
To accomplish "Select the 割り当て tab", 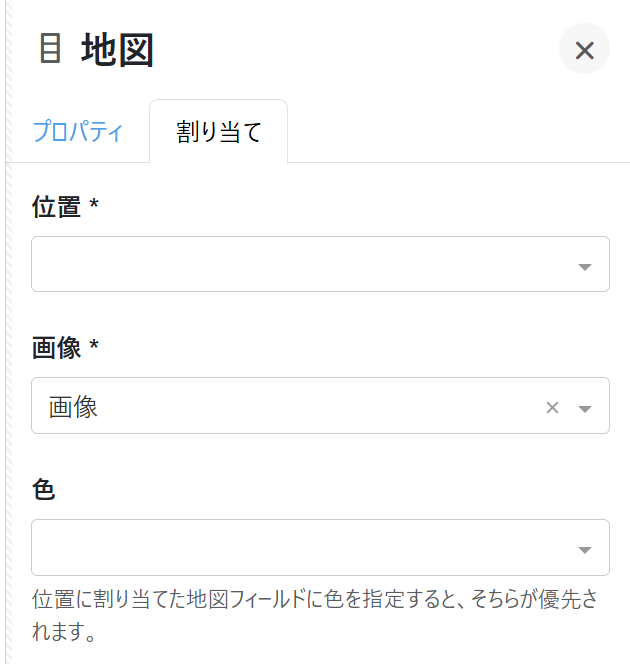I will [219, 132].
